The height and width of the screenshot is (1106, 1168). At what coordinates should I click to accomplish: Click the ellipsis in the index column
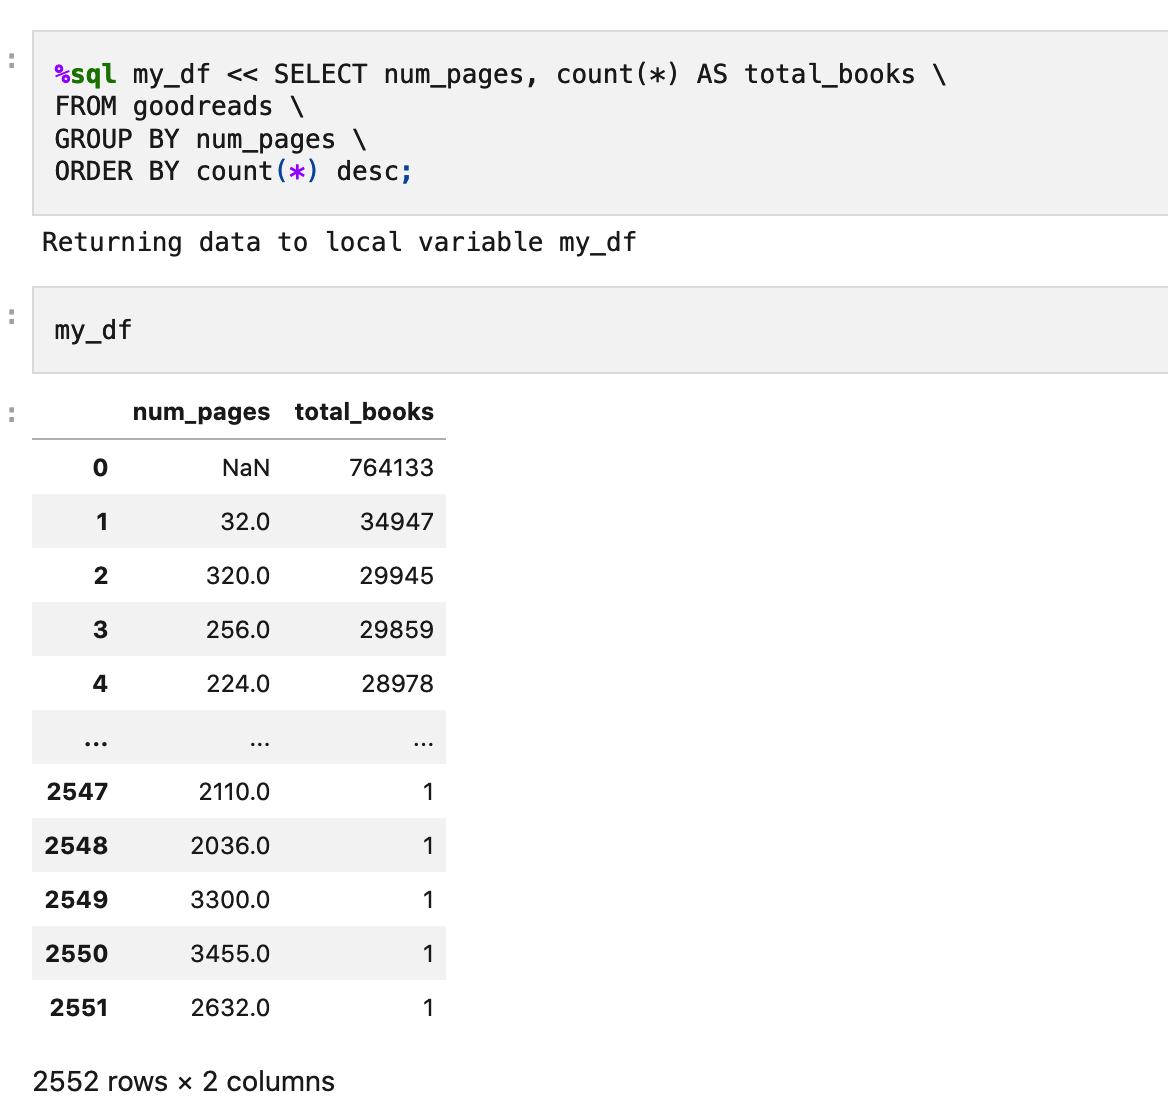[96, 740]
